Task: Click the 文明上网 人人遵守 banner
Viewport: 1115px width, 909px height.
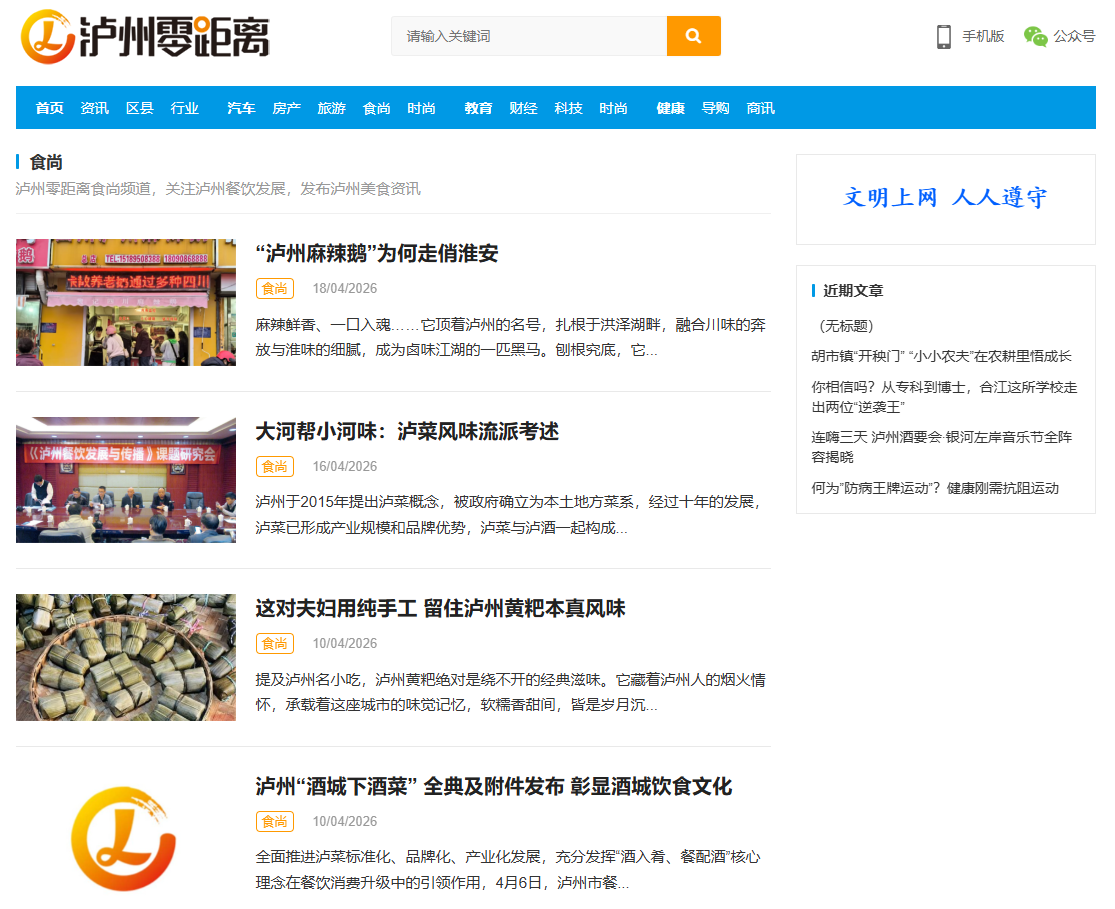Action: coord(945,198)
